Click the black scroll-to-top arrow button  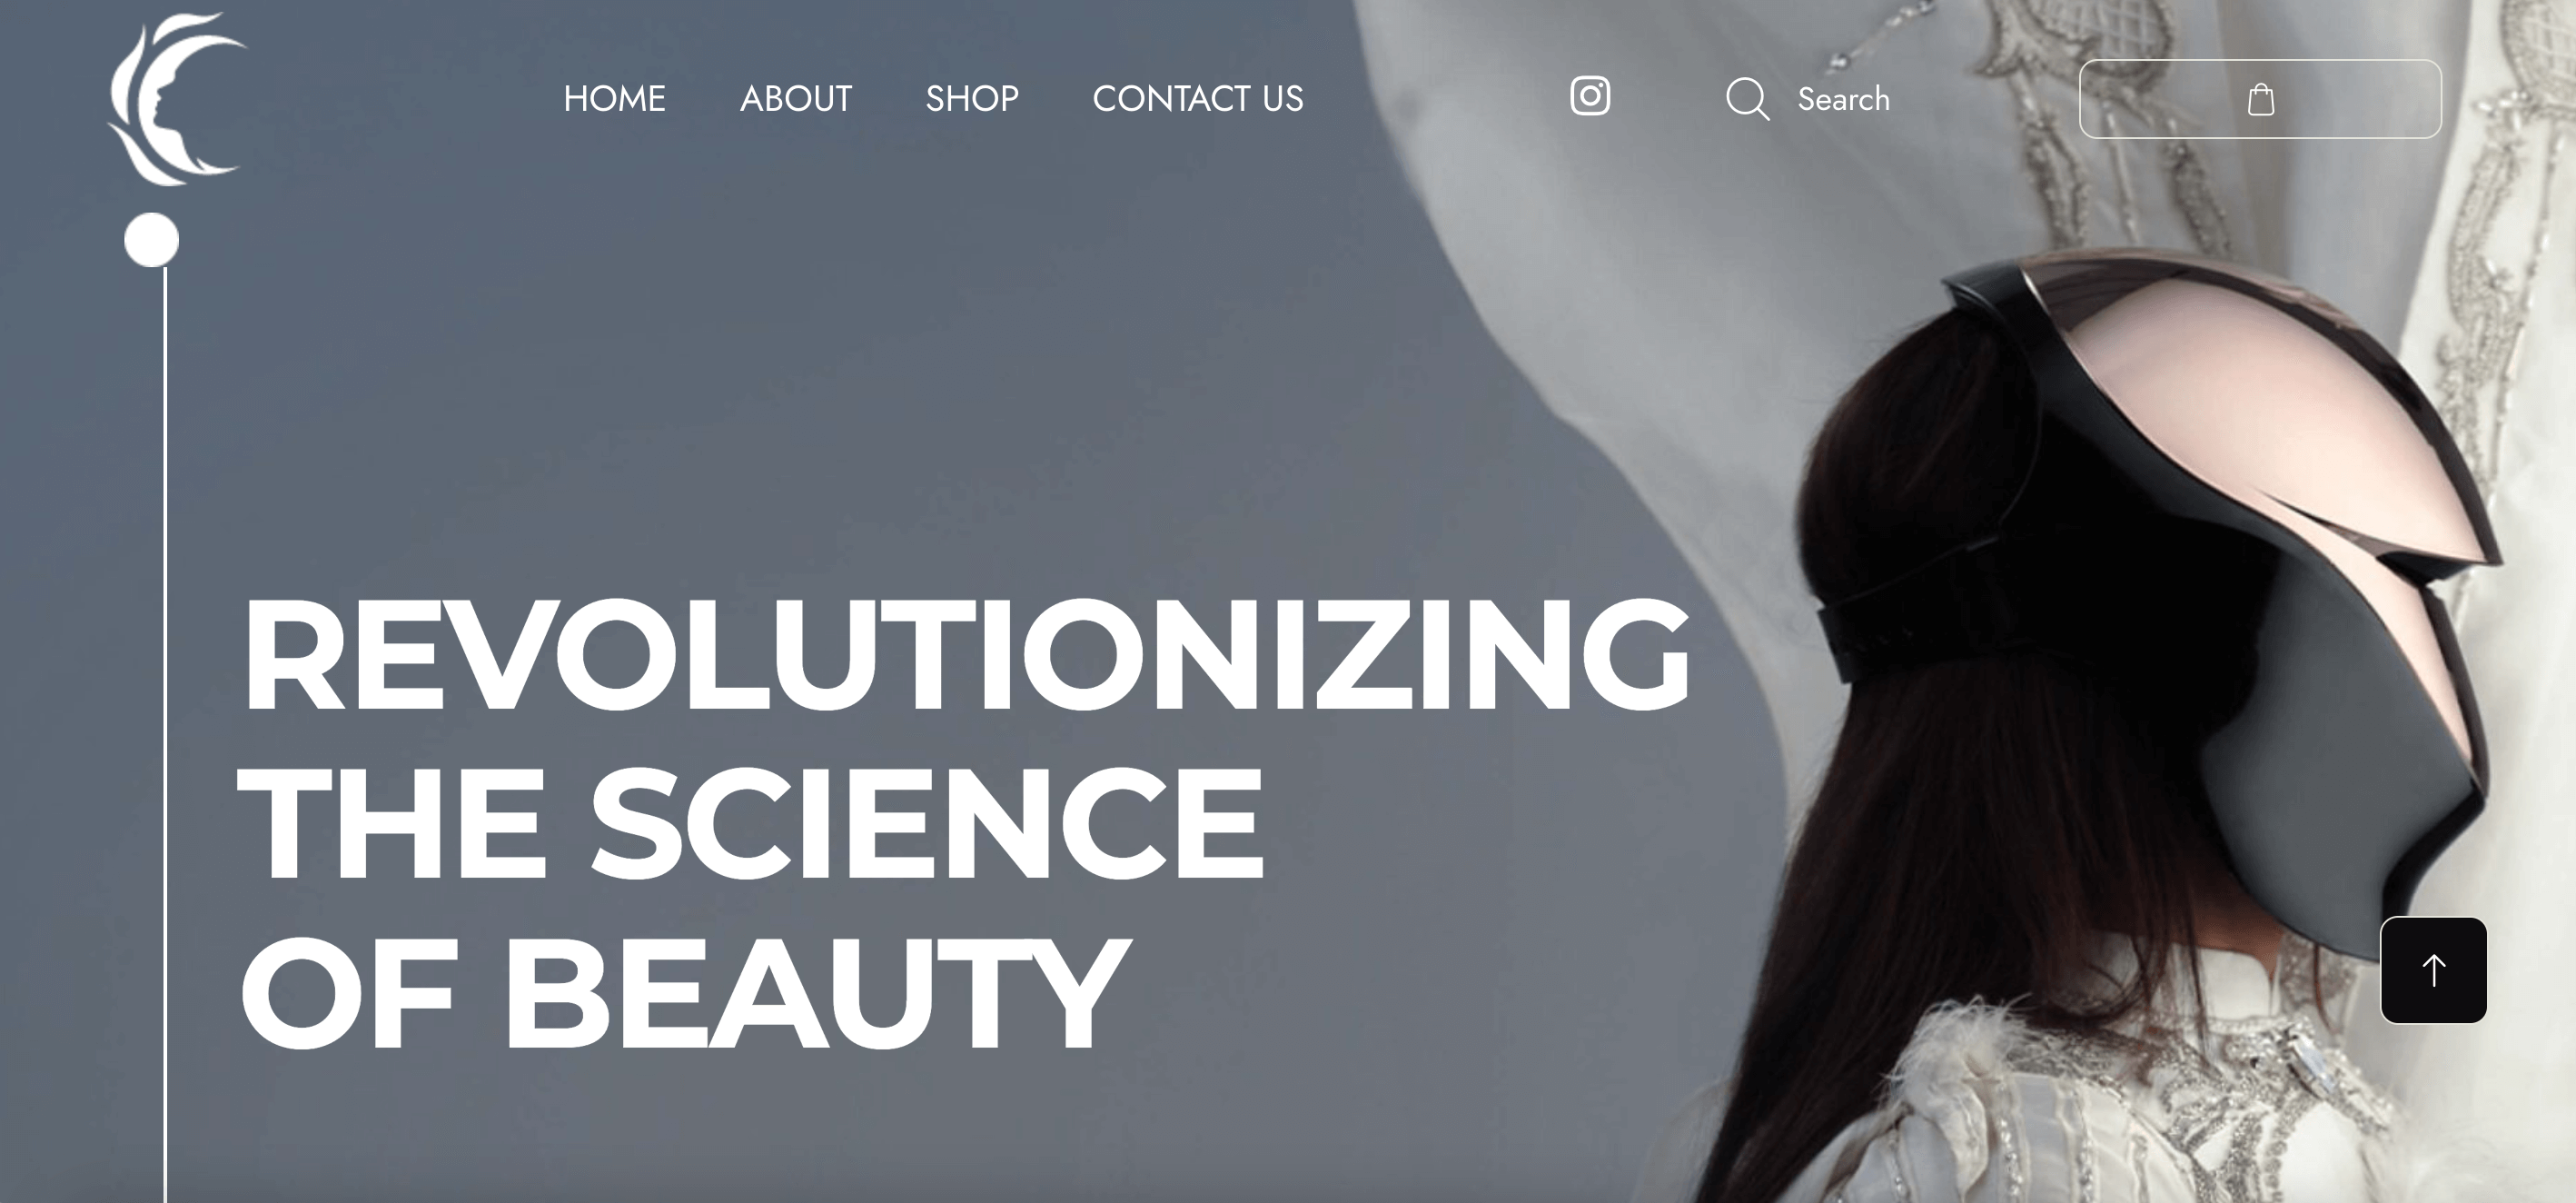2433,970
